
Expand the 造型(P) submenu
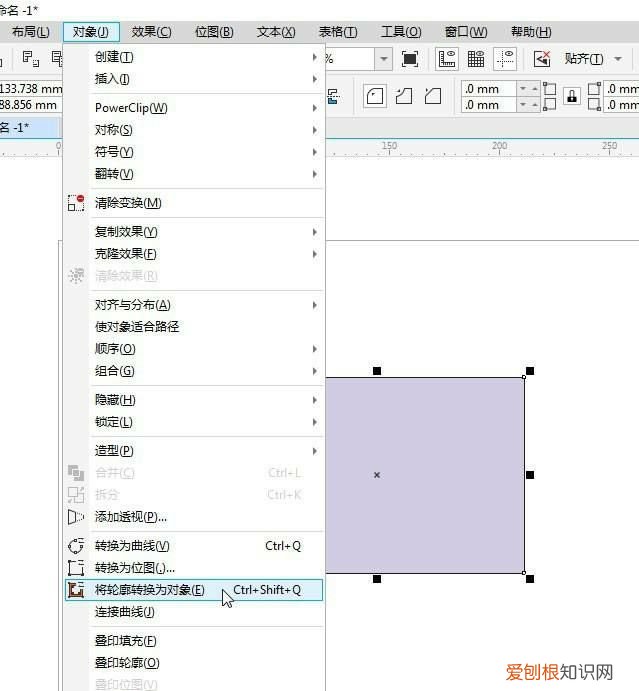[194, 451]
